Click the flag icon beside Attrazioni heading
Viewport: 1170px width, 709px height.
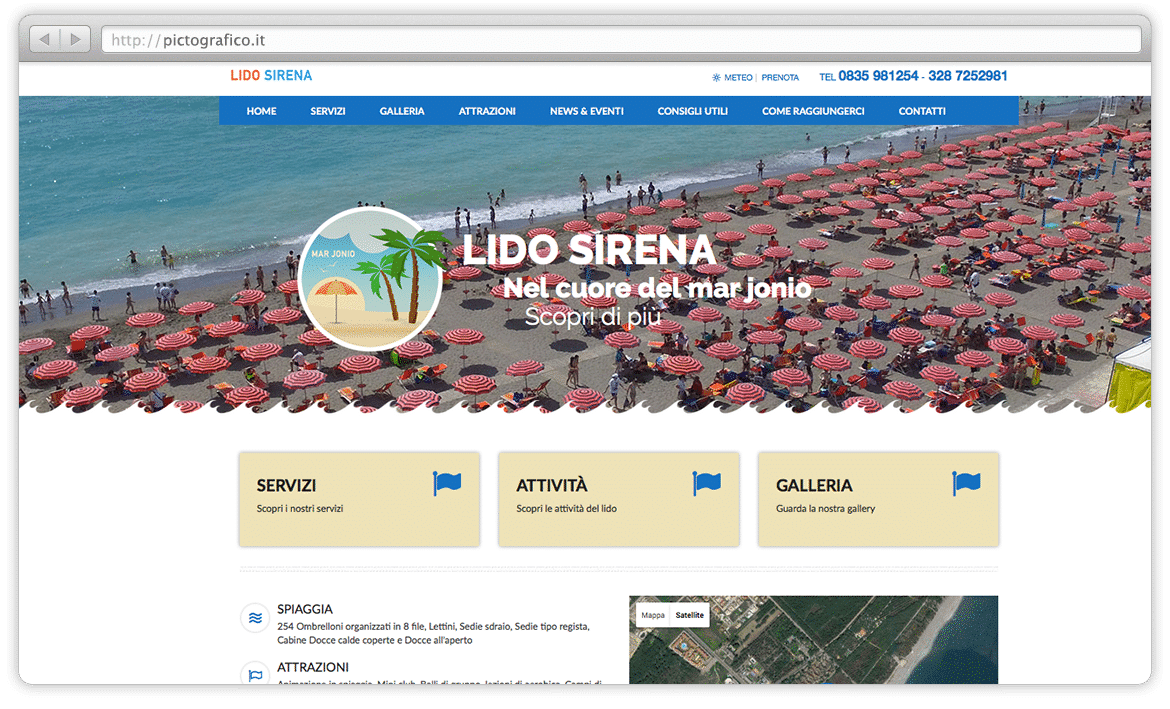pyautogui.click(x=256, y=674)
